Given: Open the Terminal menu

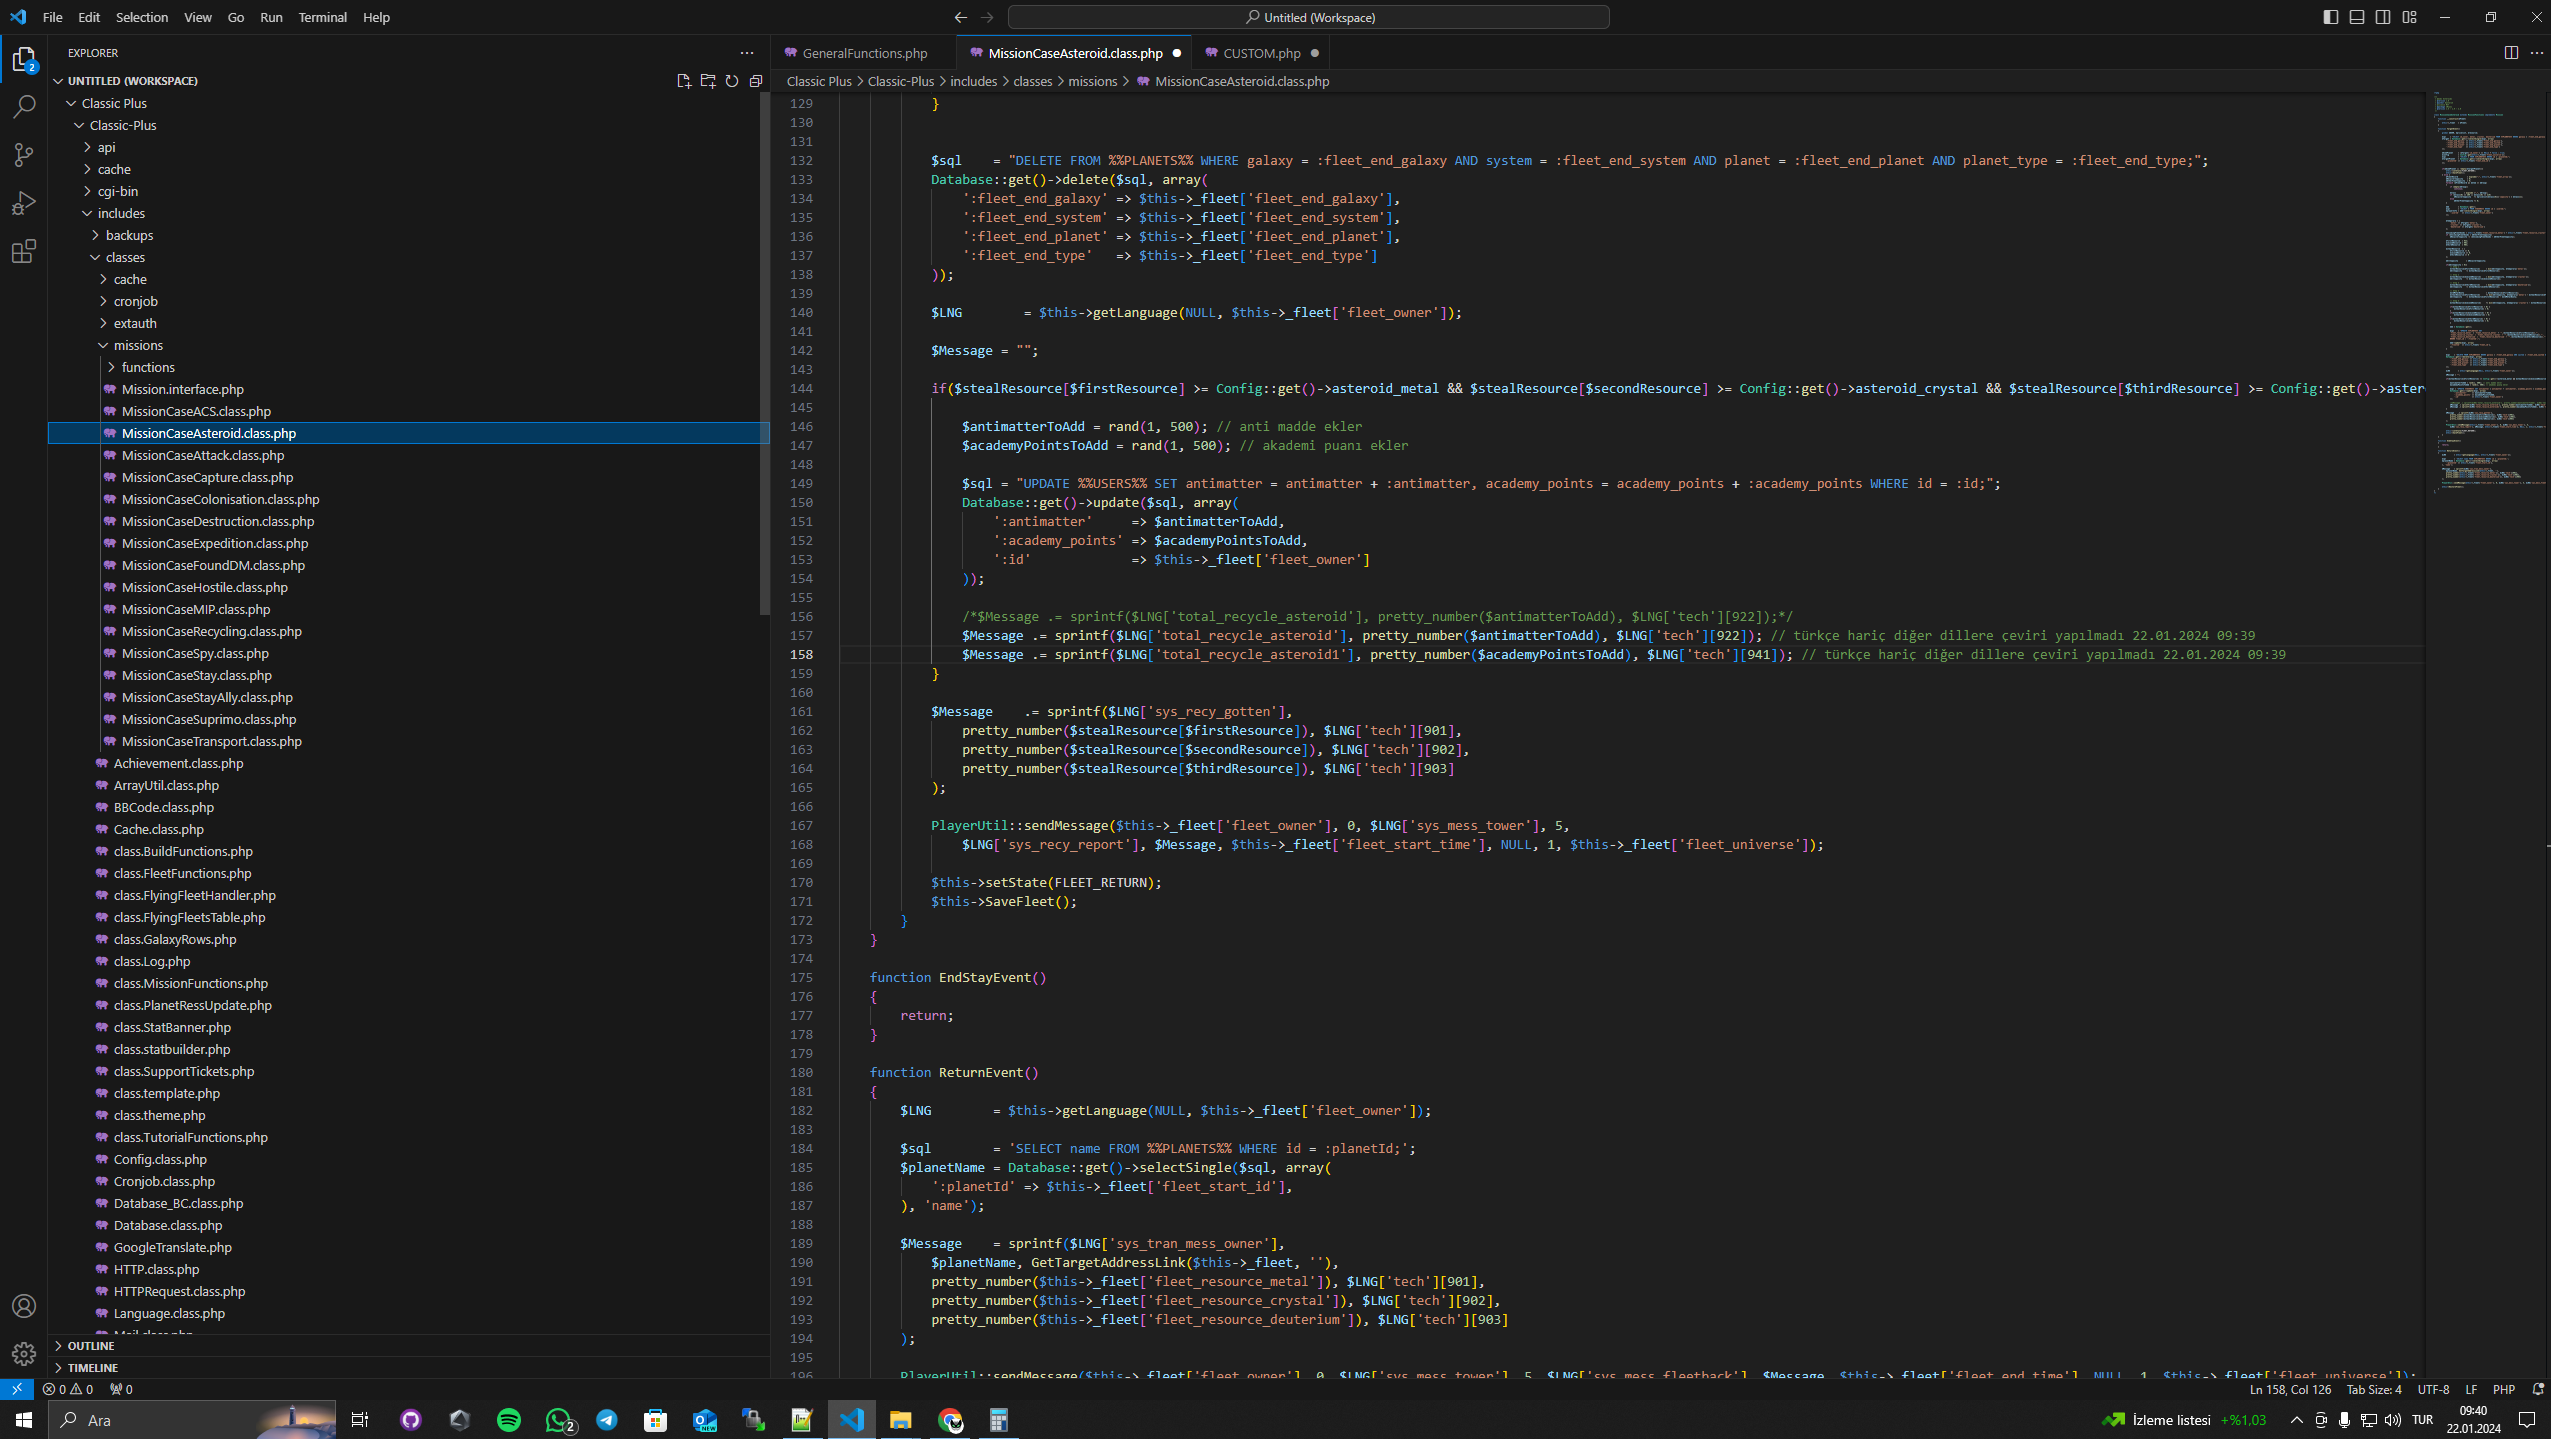Looking at the screenshot, I should pos(322,17).
